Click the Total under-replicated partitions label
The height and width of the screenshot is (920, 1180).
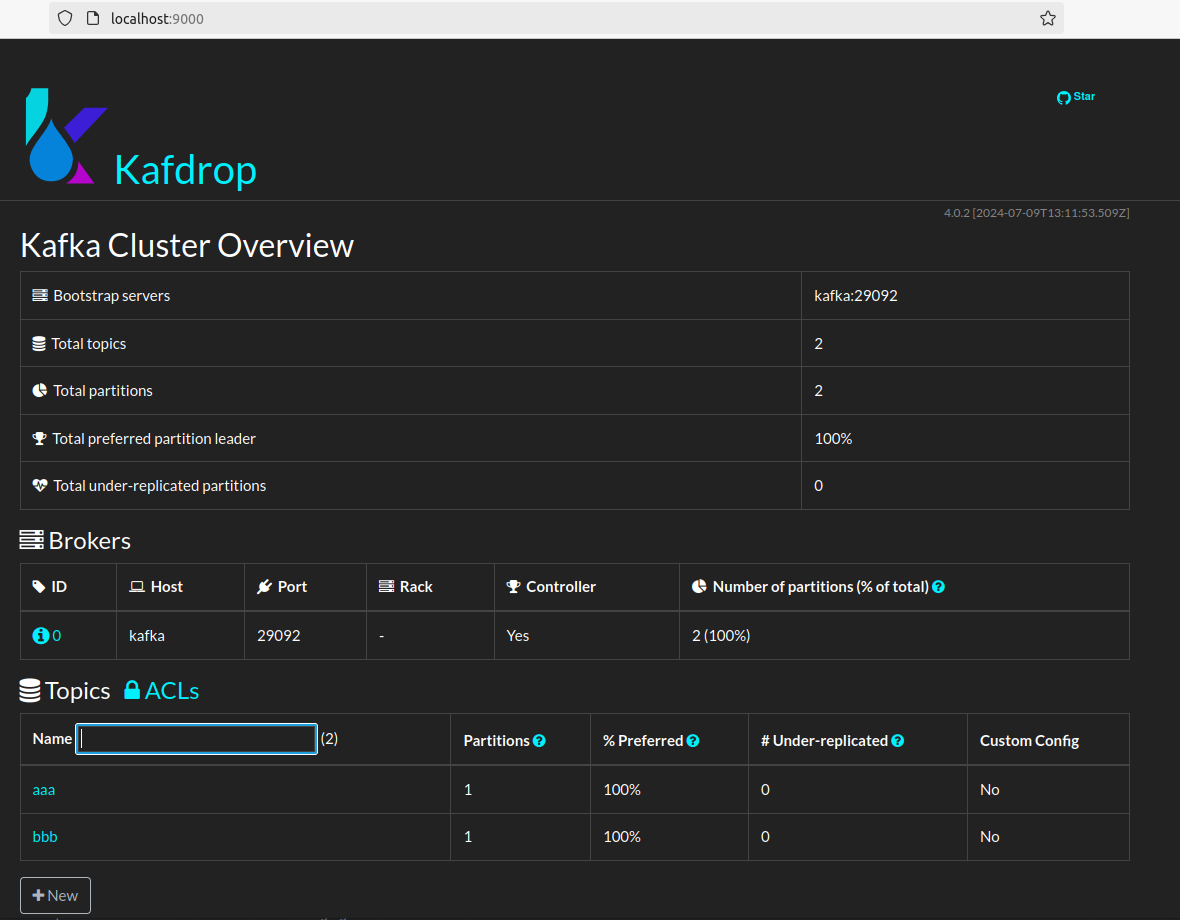click(x=160, y=486)
